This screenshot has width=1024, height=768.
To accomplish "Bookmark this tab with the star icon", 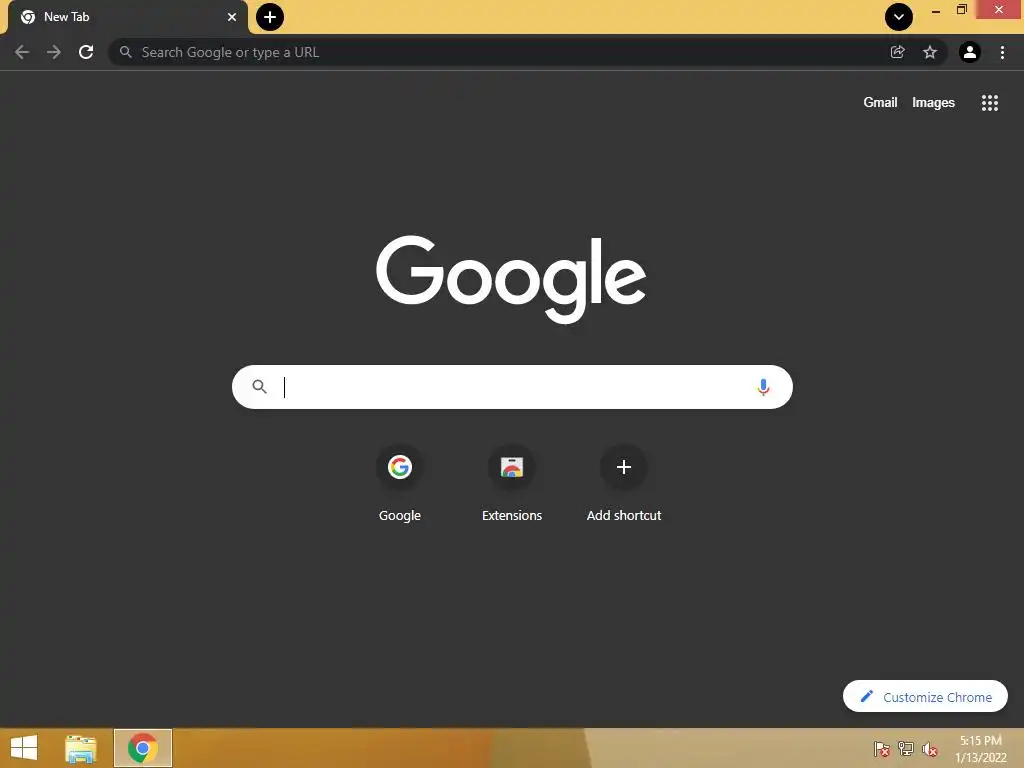I will [x=930, y=52].
